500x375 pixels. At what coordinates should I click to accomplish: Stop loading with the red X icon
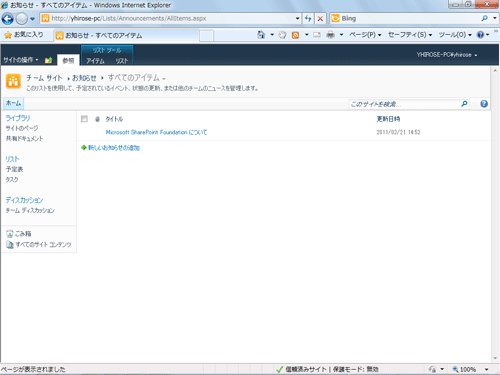[320, 19]
